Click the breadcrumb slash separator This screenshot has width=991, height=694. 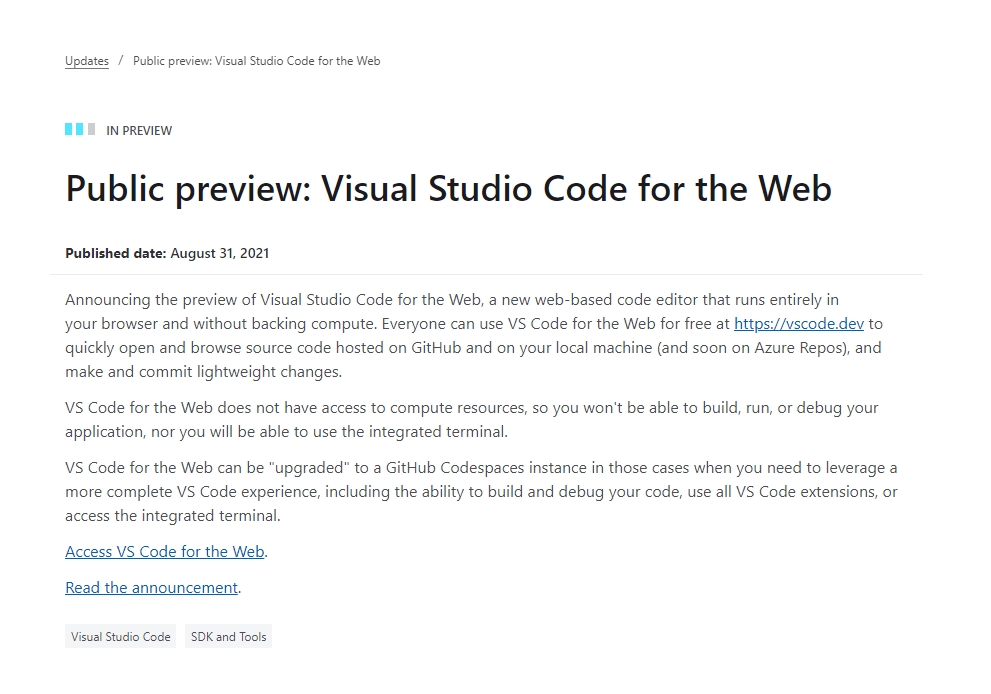(x=121, y=60)
